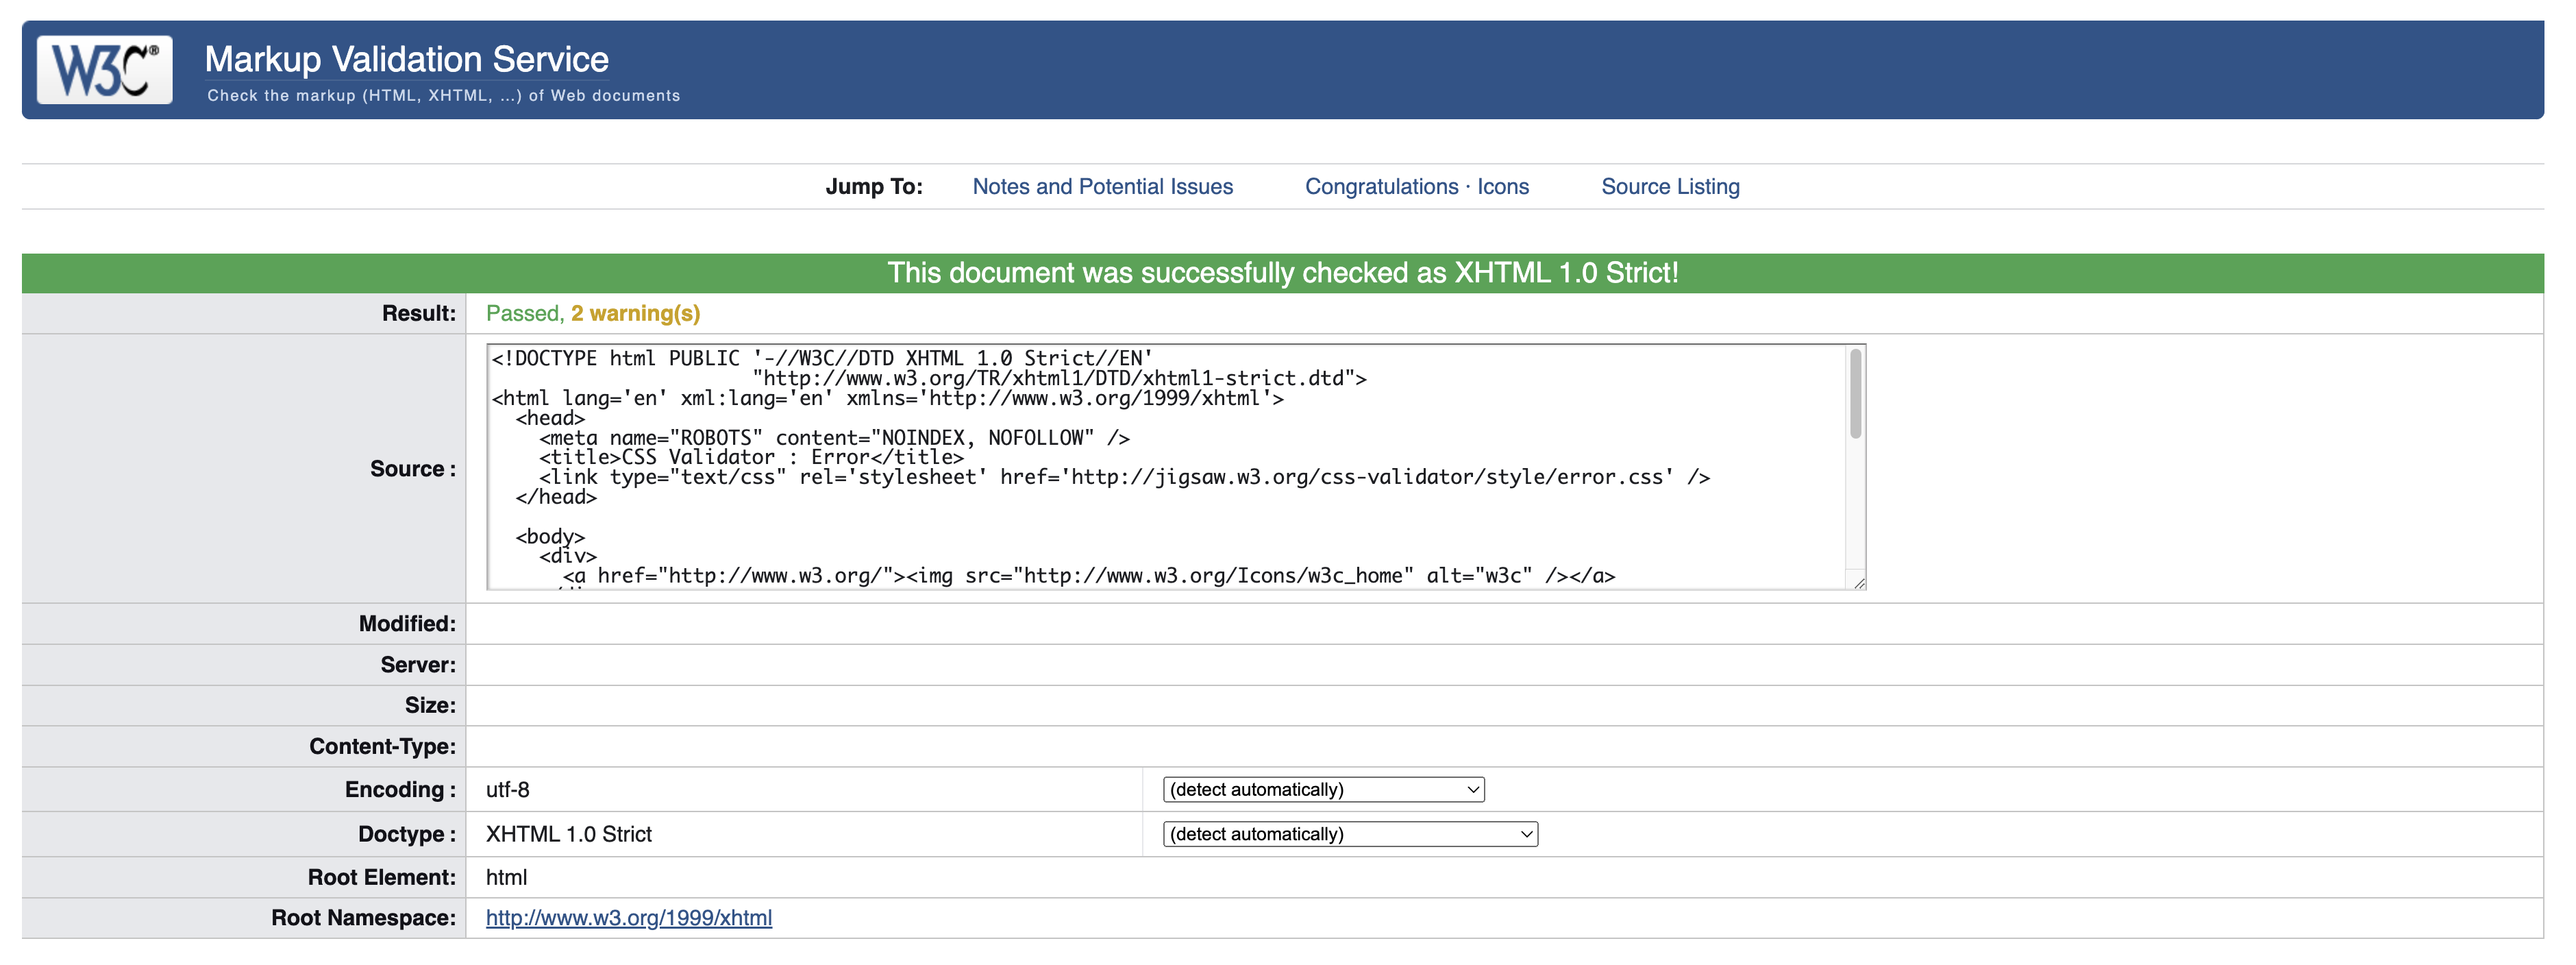Click the '<meta name="ROBOTS"' source line

coord(834,437)
